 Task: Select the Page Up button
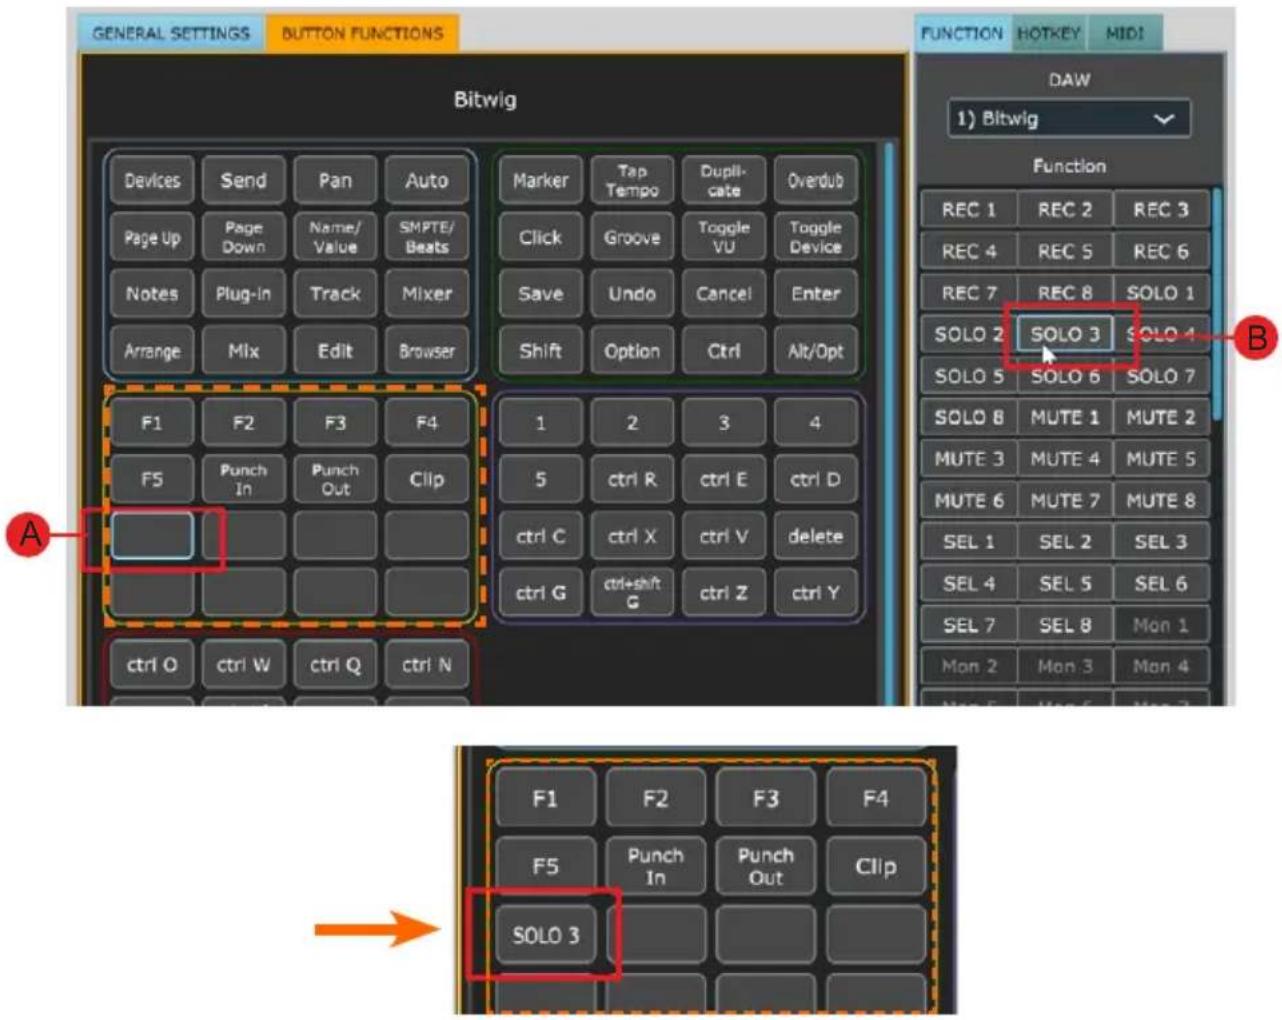click(x=152, y=237)
